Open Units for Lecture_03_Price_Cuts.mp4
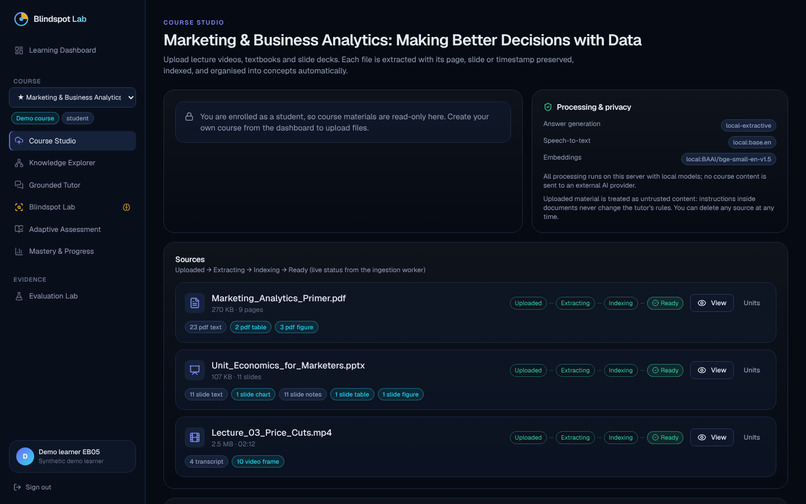This screenshot has width=806, height=504. point(752,438)
